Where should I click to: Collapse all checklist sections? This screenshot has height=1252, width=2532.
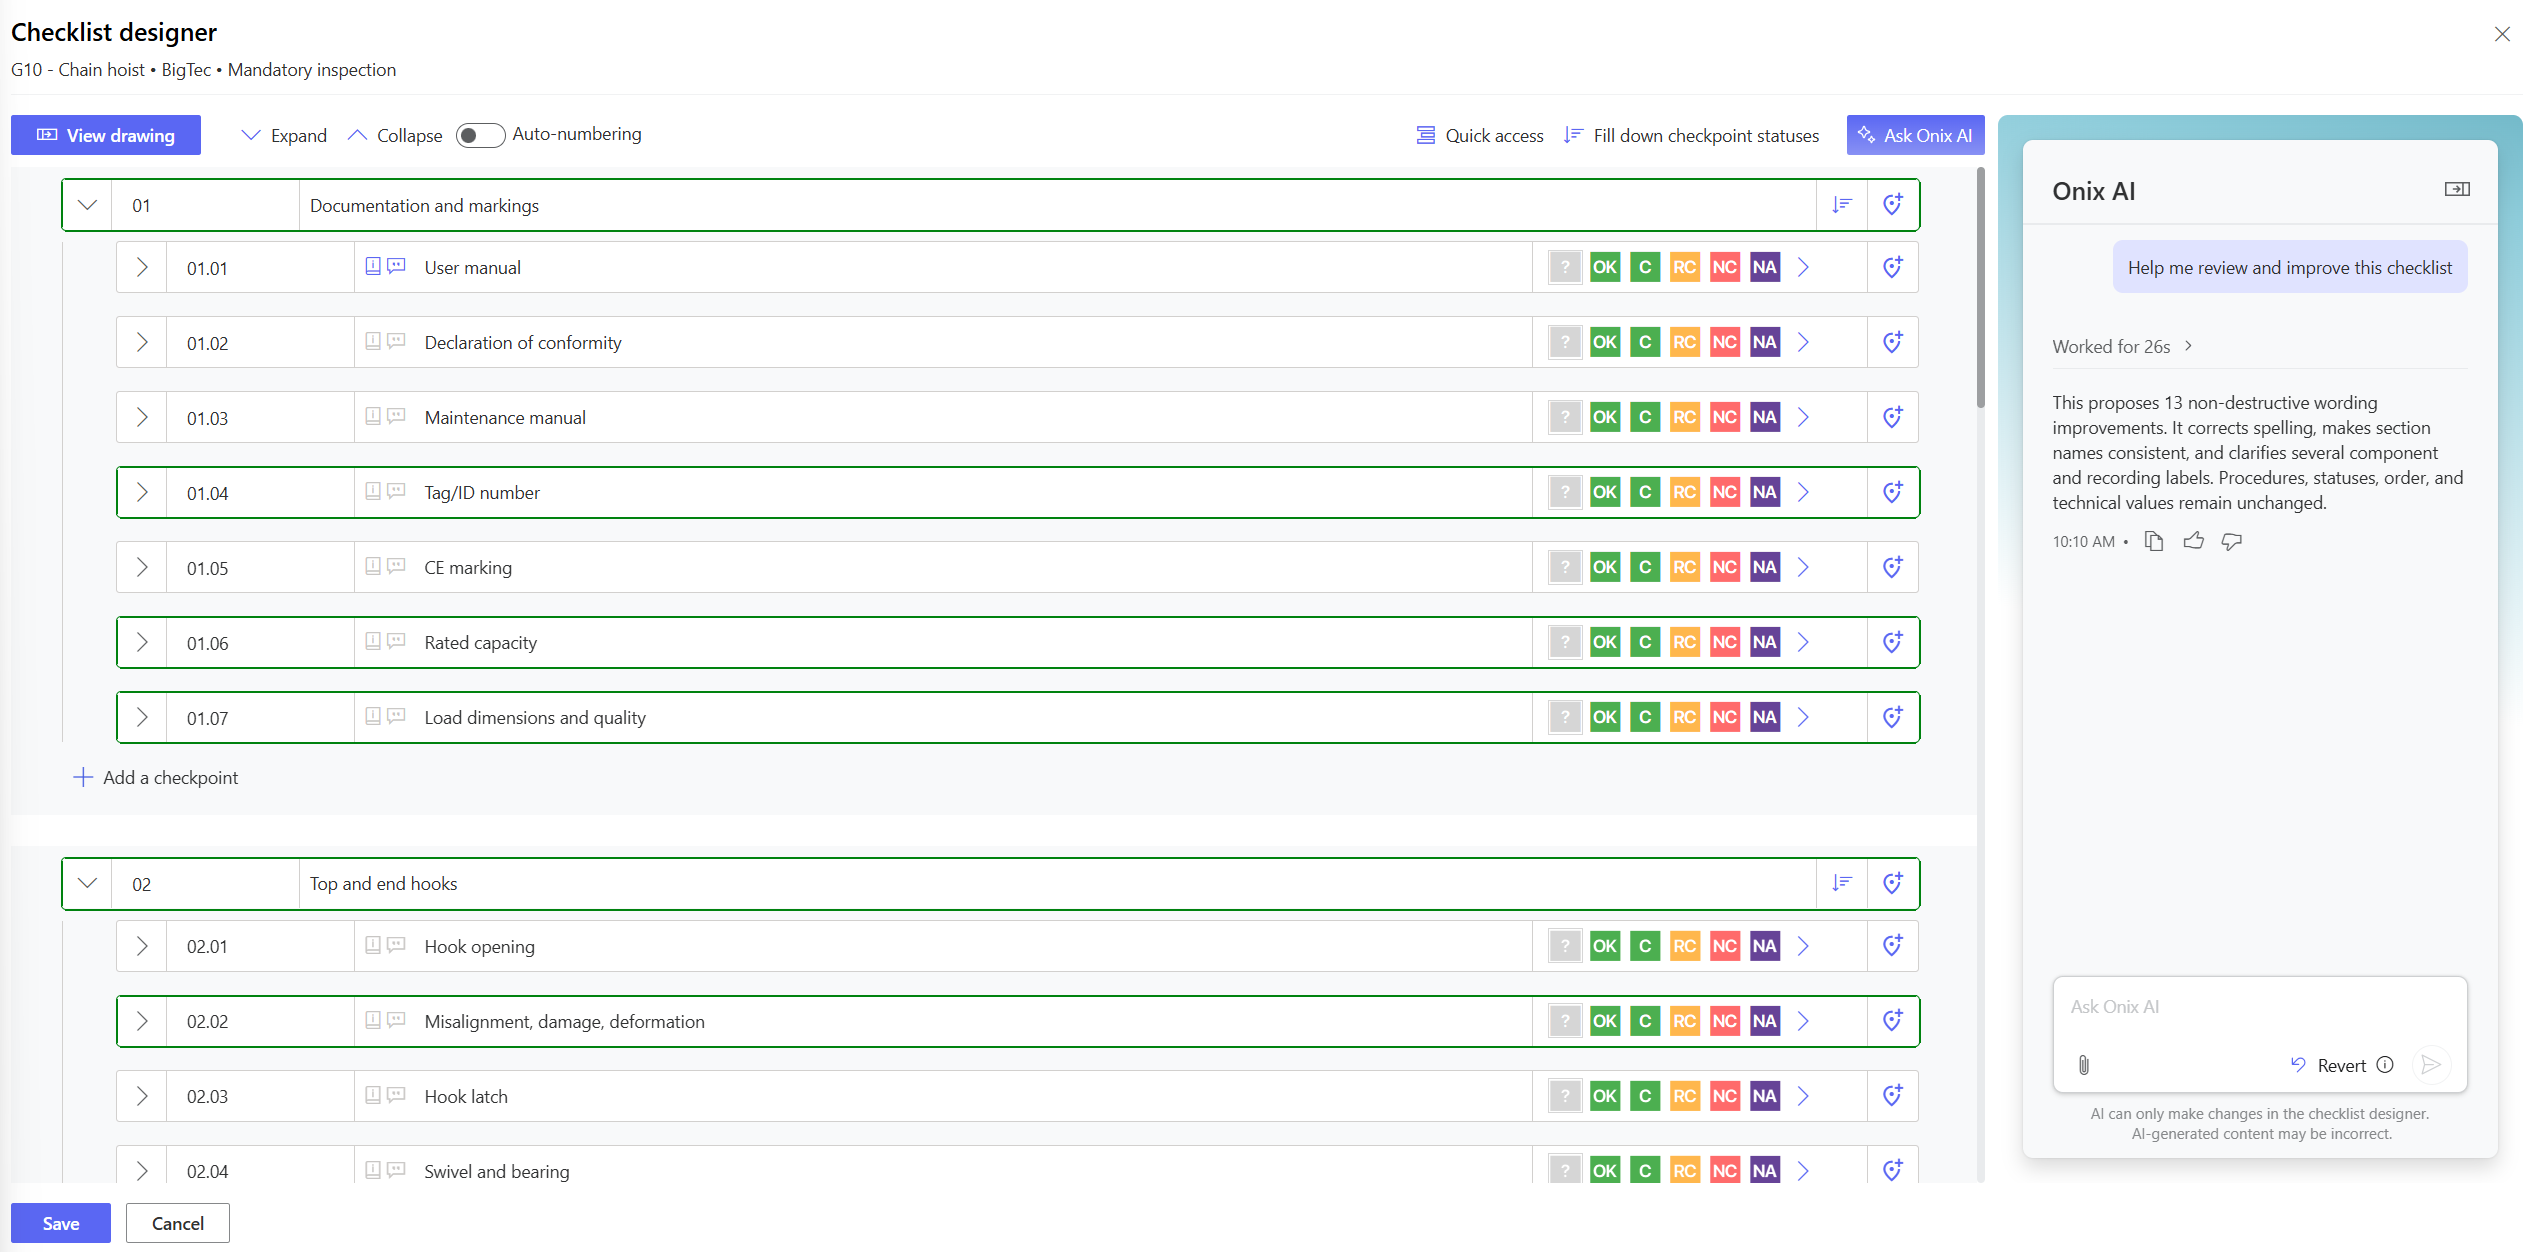click(395, 135)
